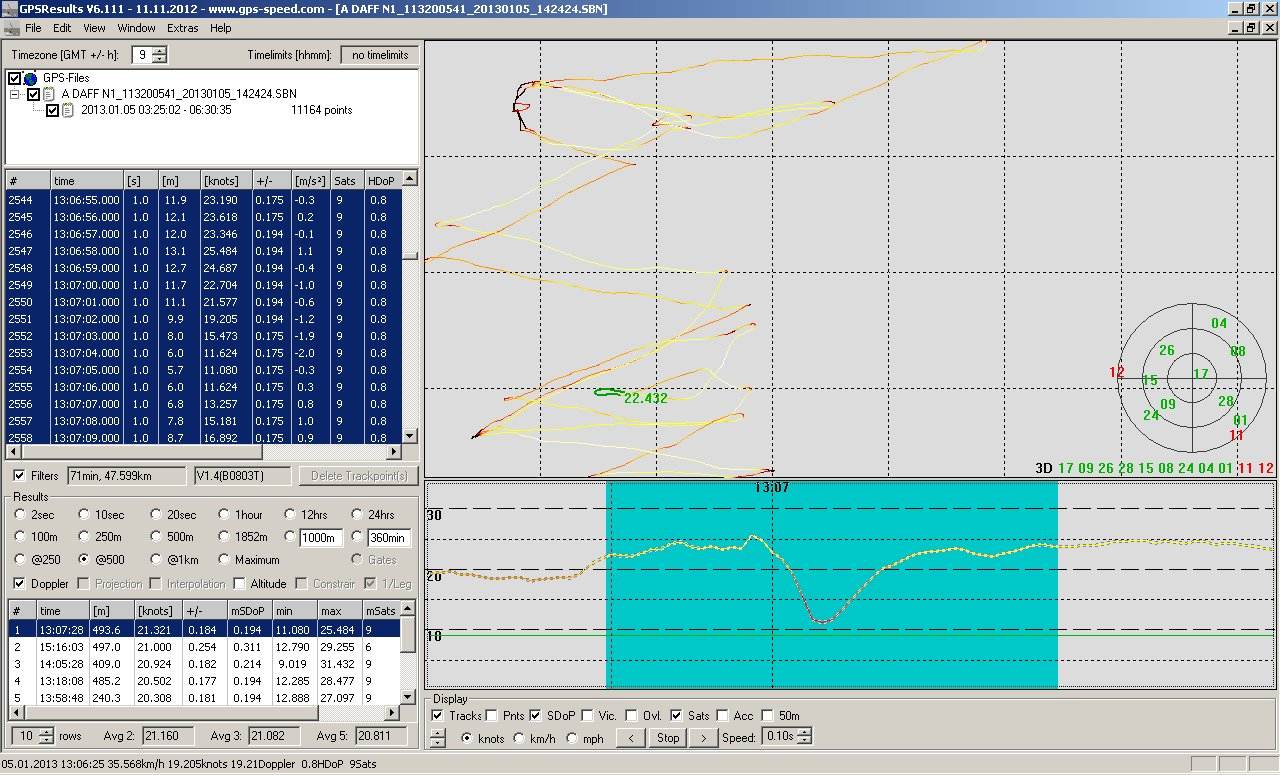1280x775 pixels.
Task: Decrease the rows count spinner
Action: [x=47, y=741]
